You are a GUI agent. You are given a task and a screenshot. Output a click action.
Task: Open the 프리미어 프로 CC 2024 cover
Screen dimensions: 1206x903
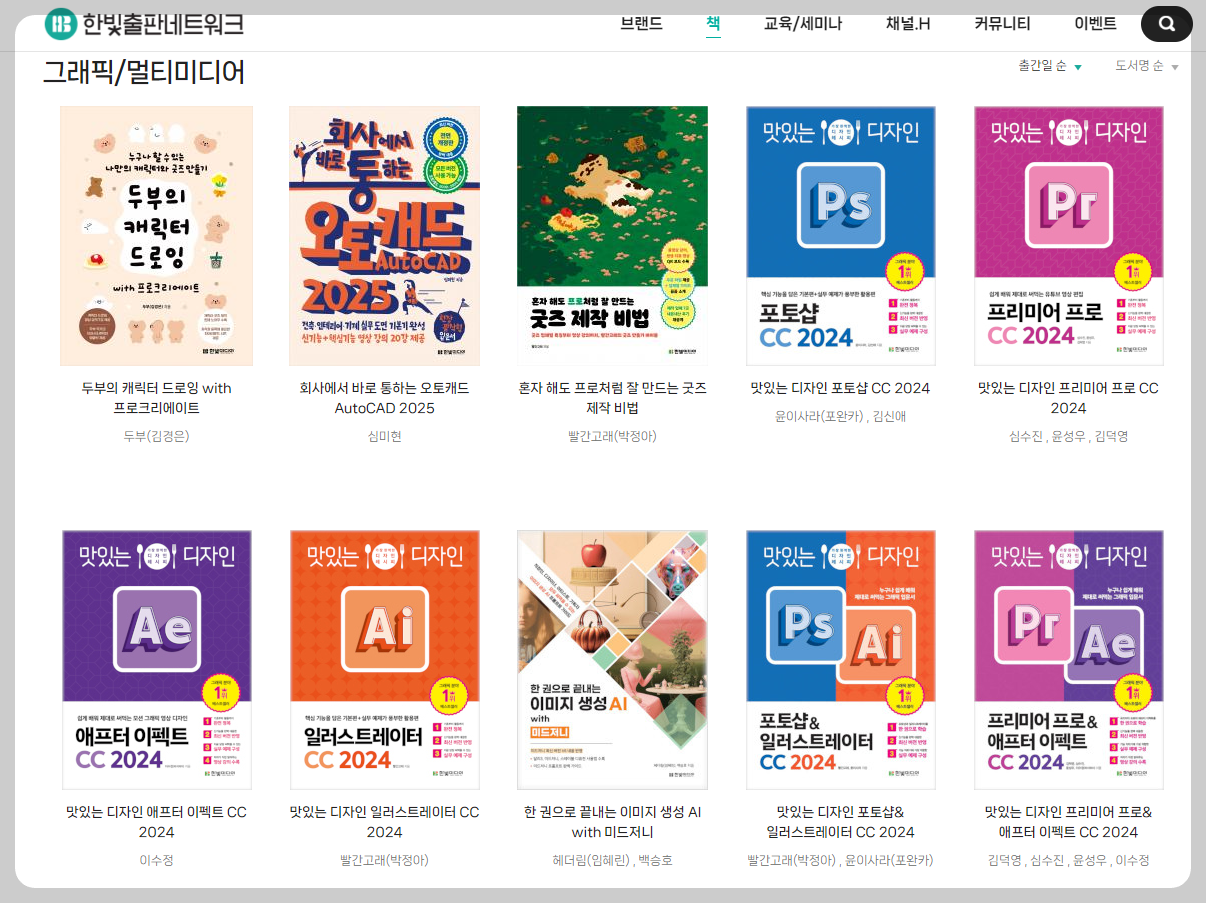(x=1069, y=236)
